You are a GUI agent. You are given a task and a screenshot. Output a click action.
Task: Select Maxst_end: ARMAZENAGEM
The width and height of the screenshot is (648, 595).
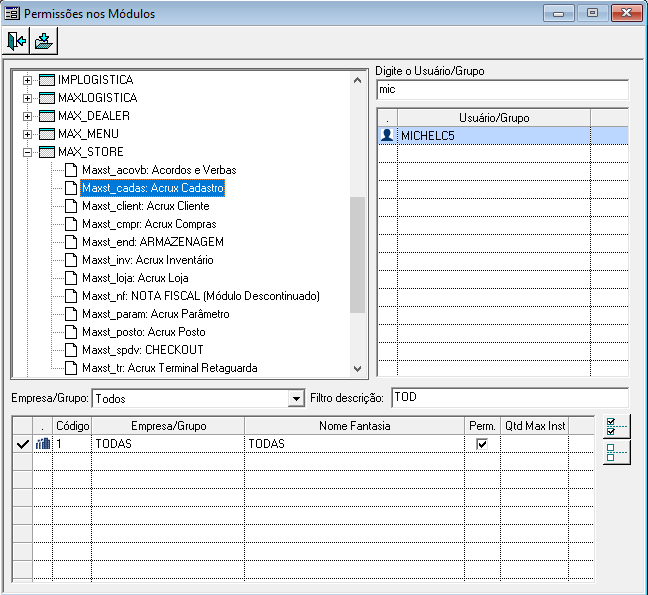152,242
